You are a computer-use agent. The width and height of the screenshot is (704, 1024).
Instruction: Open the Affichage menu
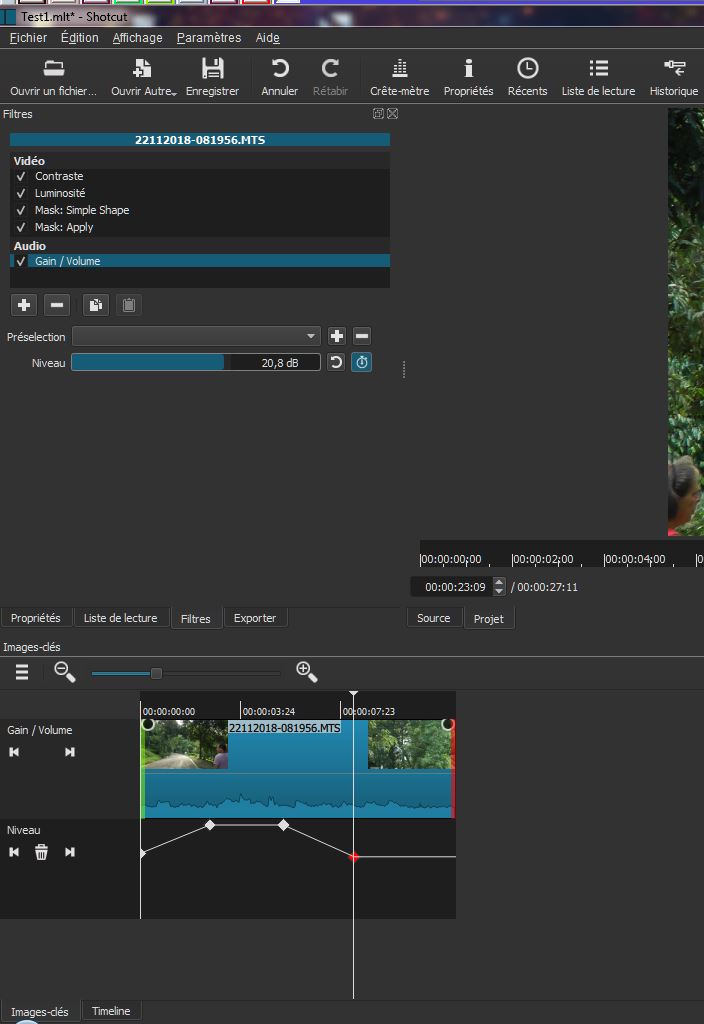pyautogui.click(x=137, y=38)
